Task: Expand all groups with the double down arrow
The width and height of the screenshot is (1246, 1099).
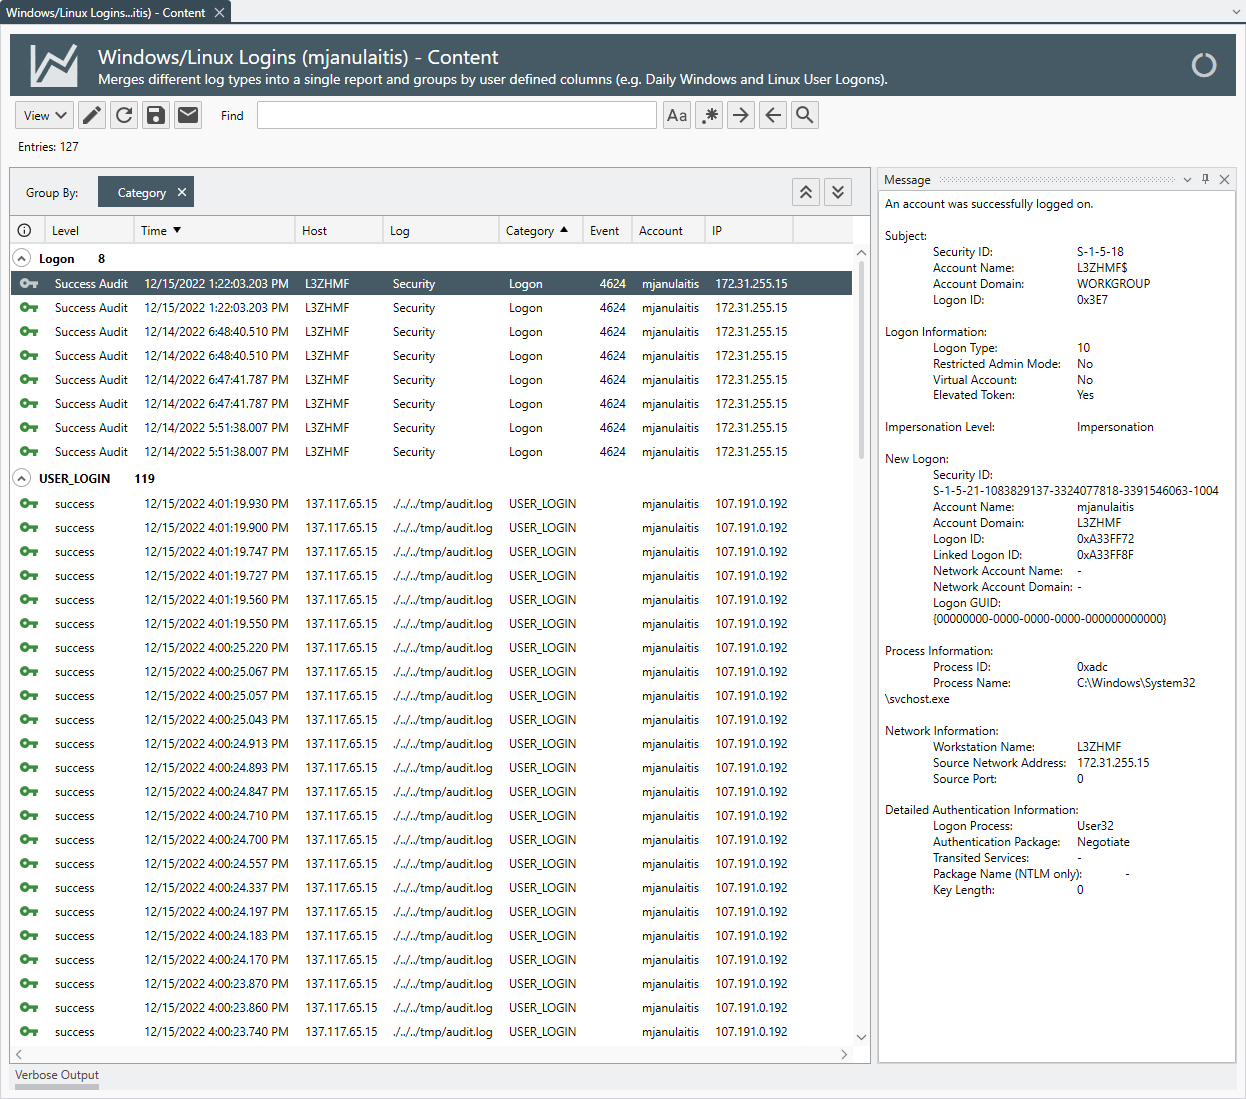Action: tap(838, 192)
